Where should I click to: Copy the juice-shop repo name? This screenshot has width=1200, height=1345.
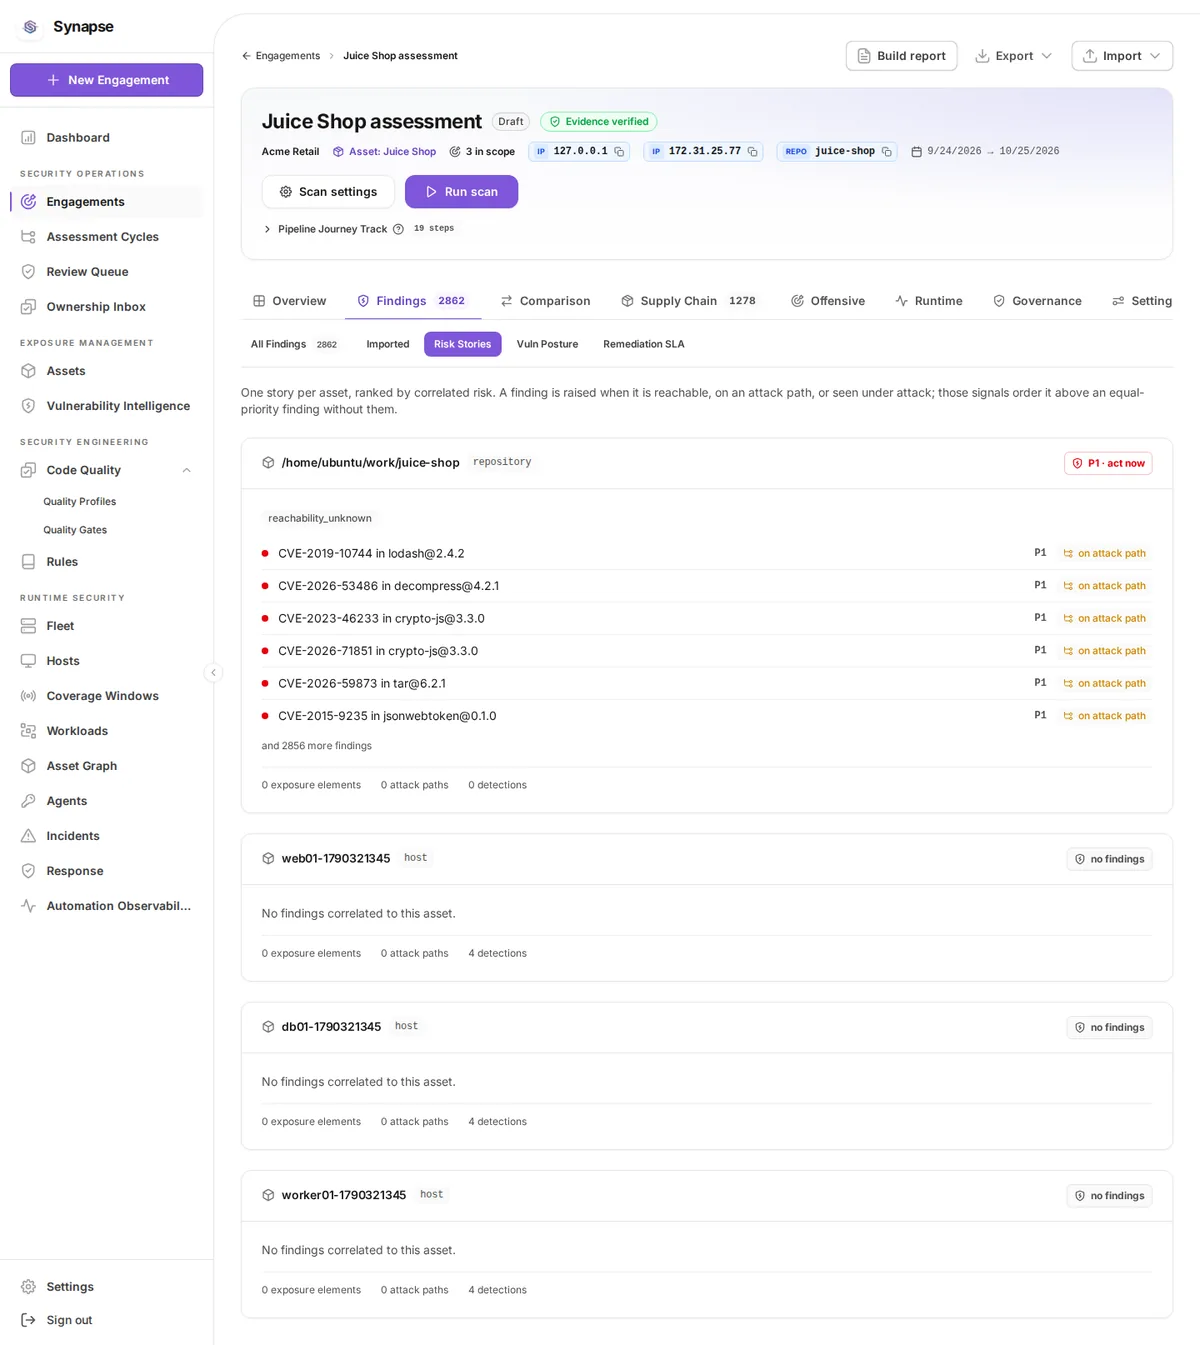tap(886, 152)
